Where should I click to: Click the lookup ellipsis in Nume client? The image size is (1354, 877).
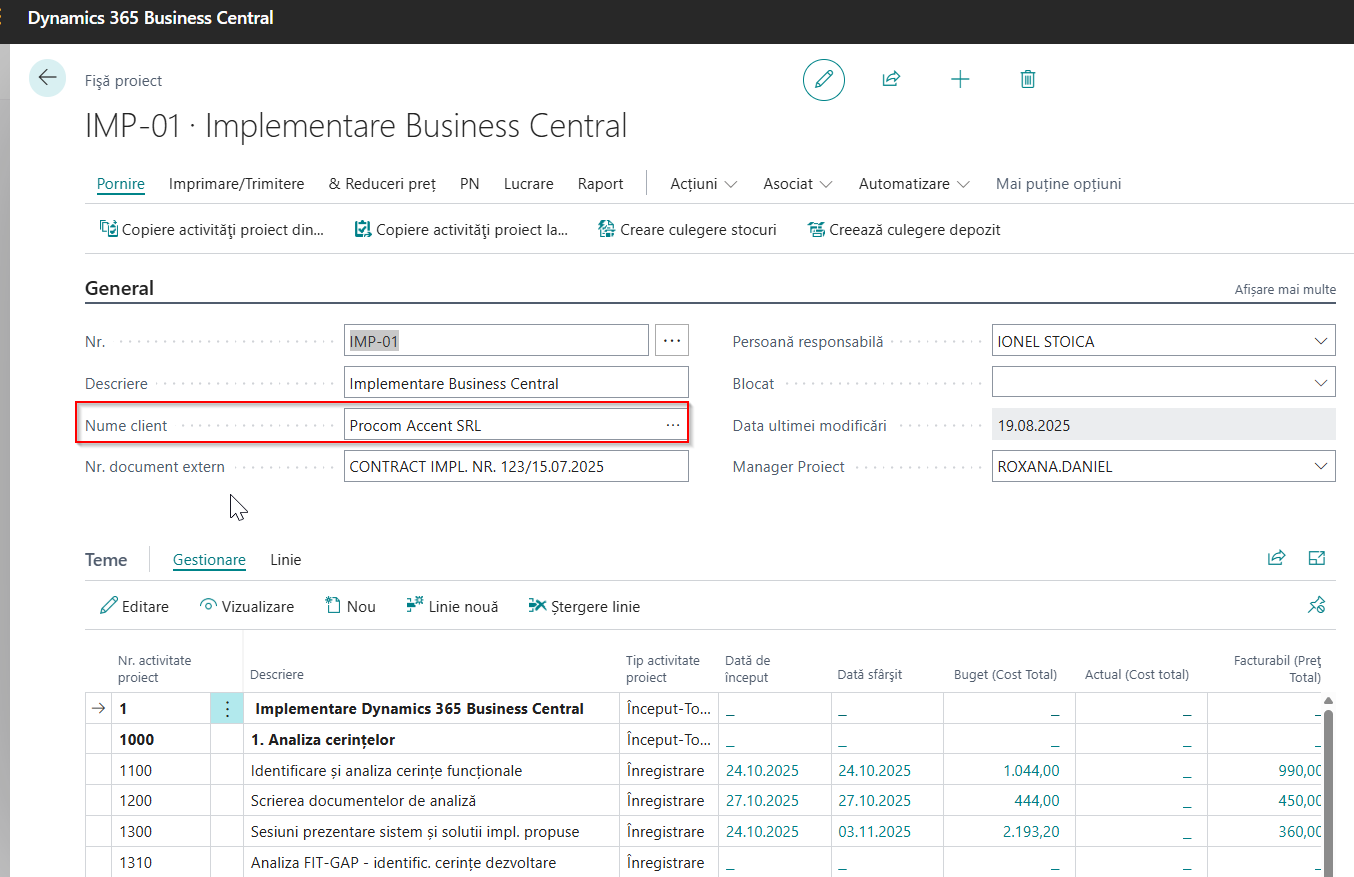click(673, 425)
